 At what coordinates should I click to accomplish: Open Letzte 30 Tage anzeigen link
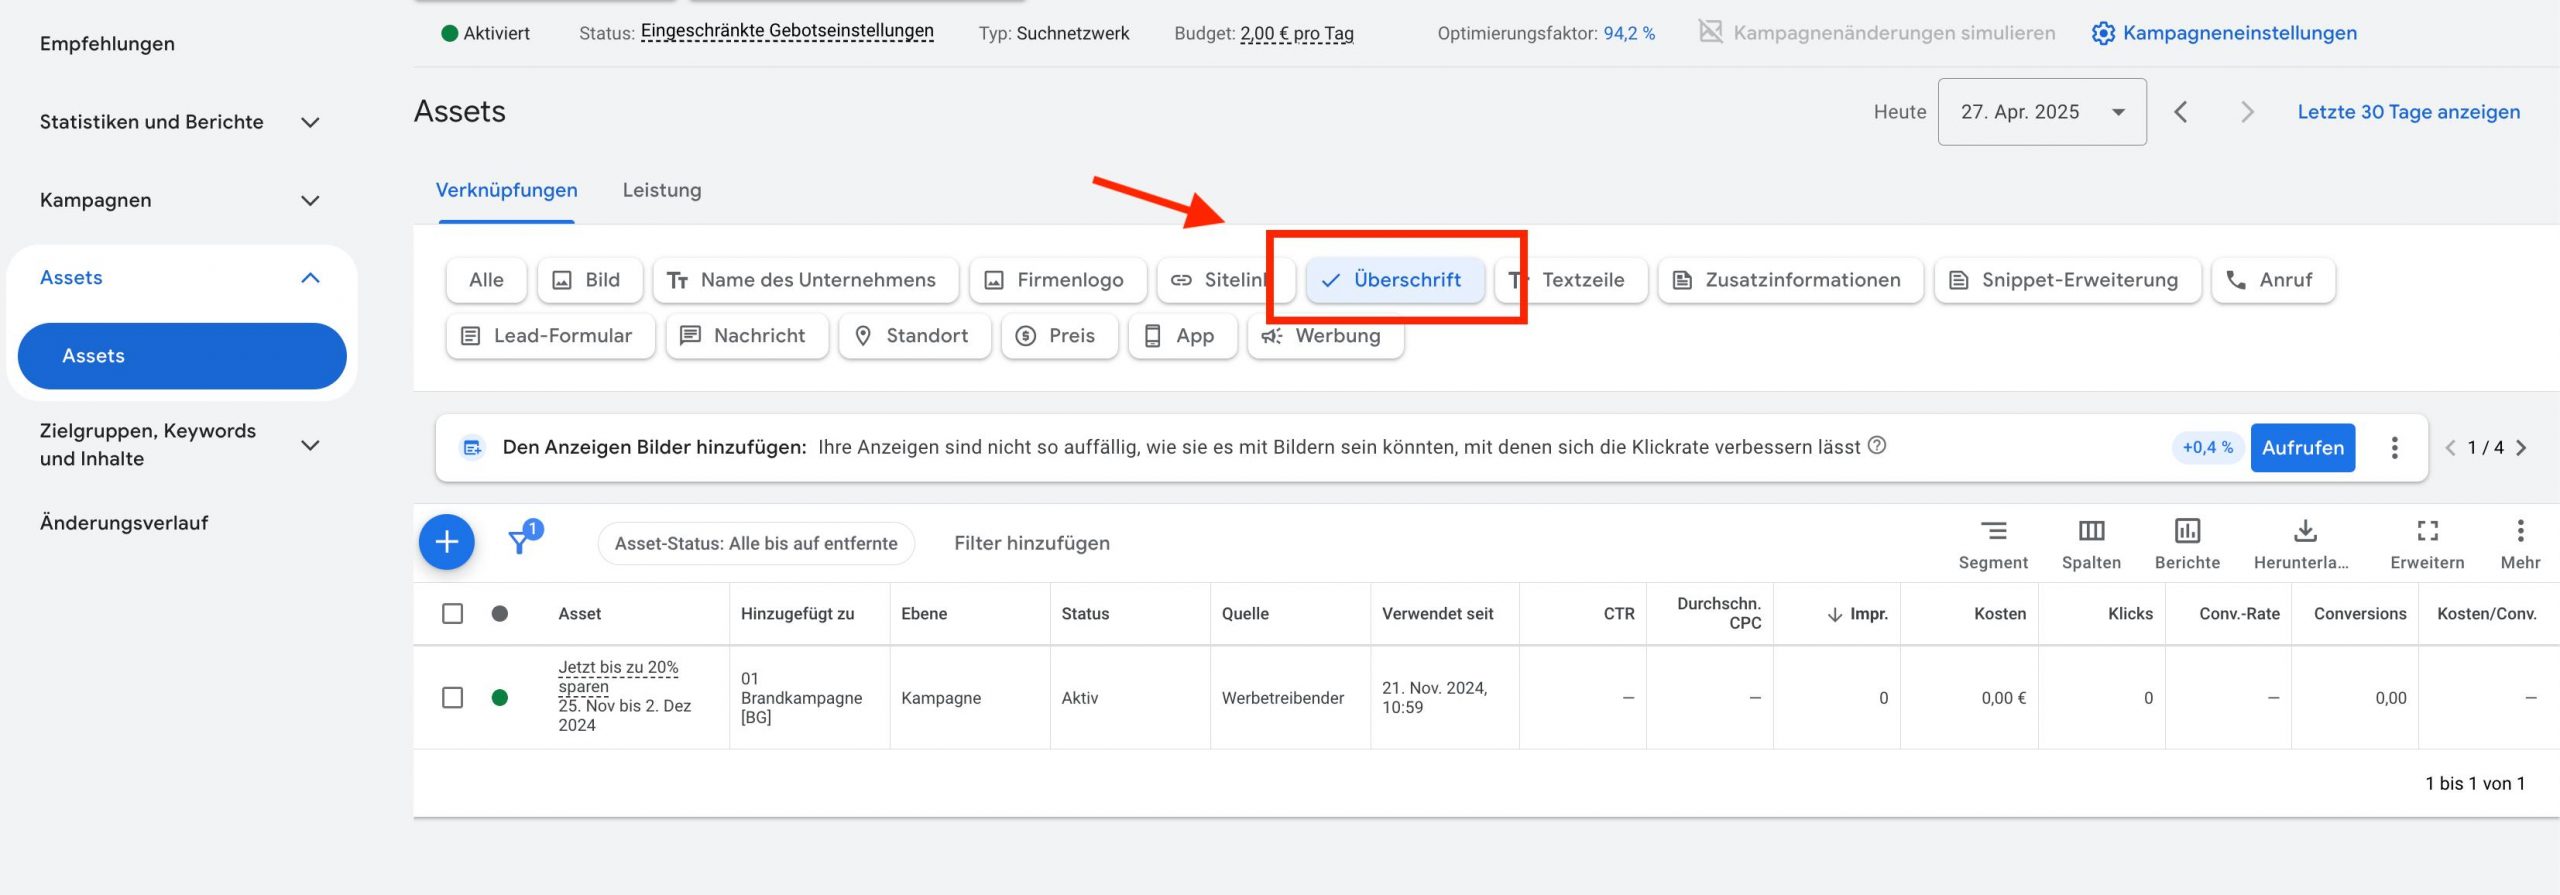click(2407, 112)
